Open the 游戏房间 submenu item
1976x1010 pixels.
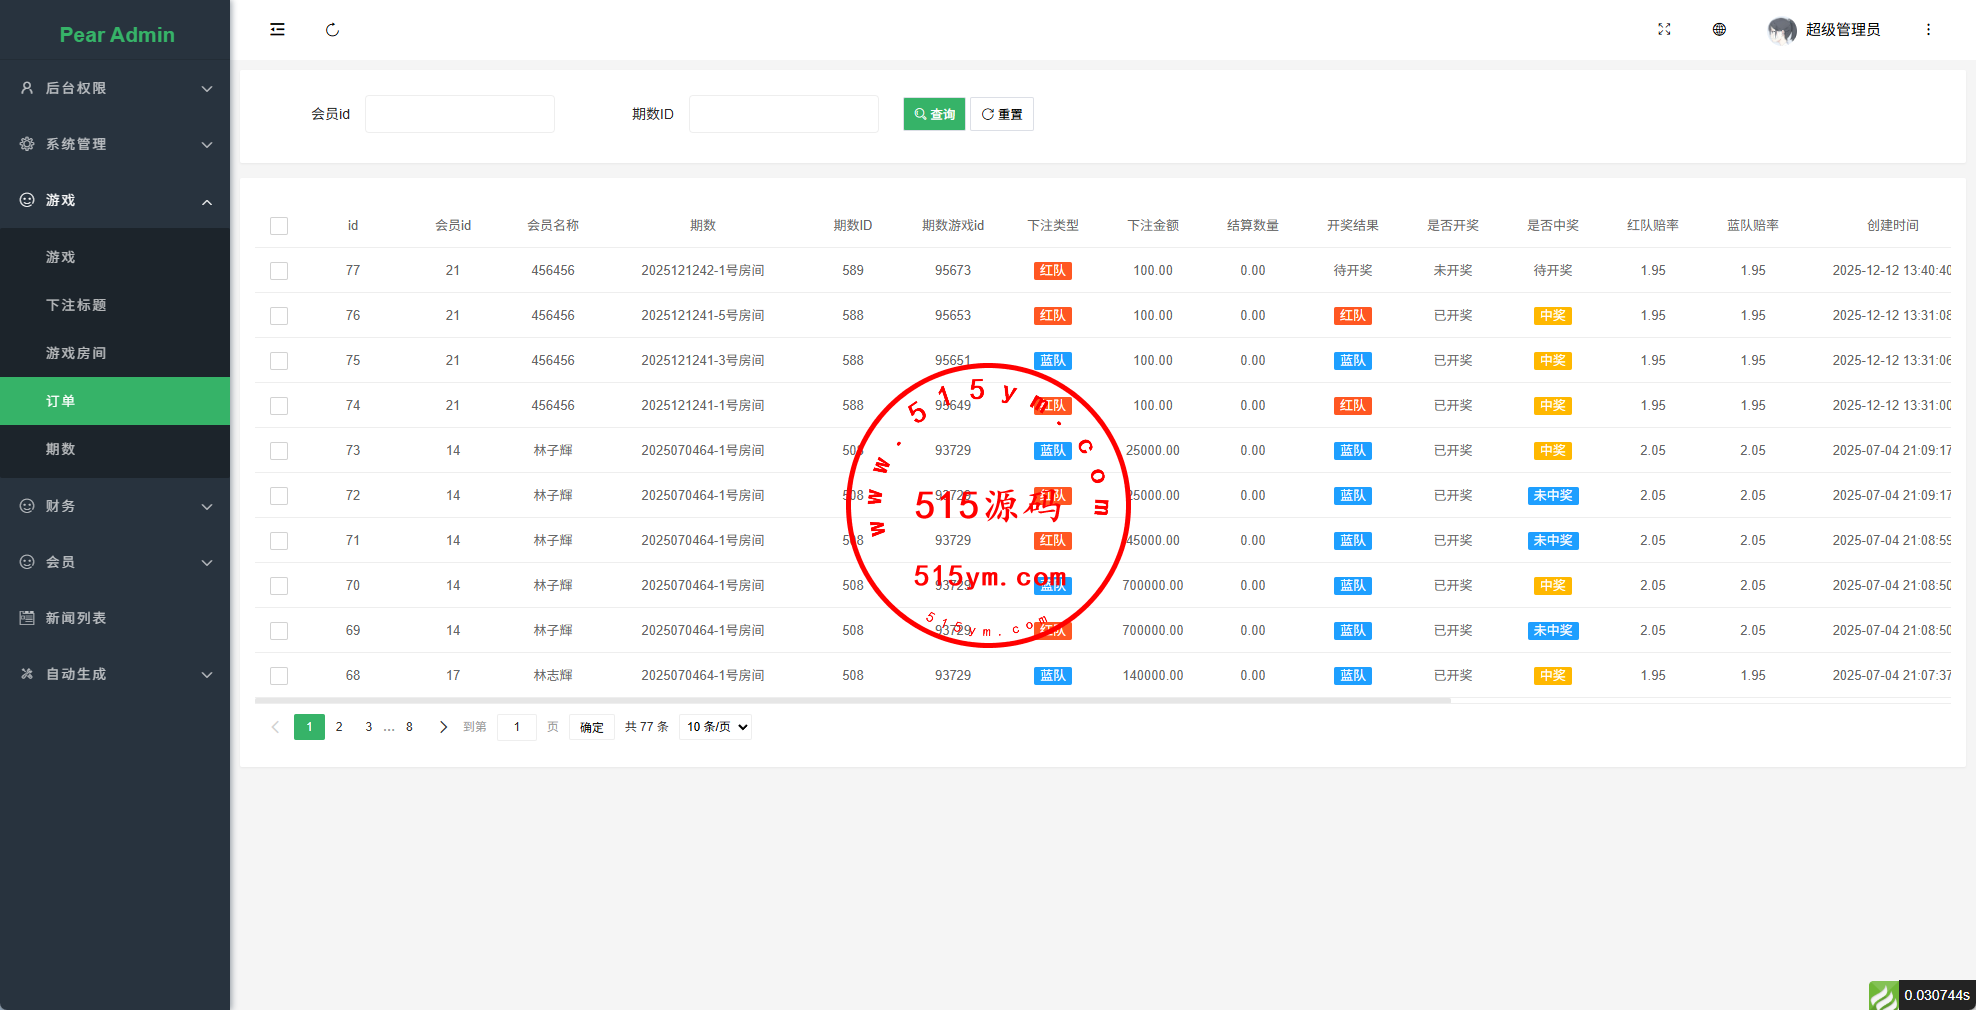click(76, 353)
